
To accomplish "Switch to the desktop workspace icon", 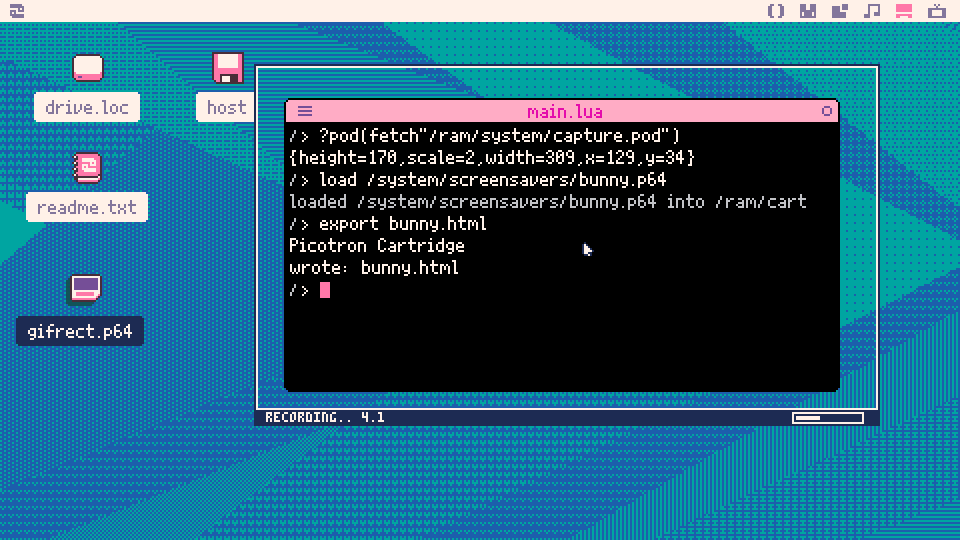I will (904, 11).
